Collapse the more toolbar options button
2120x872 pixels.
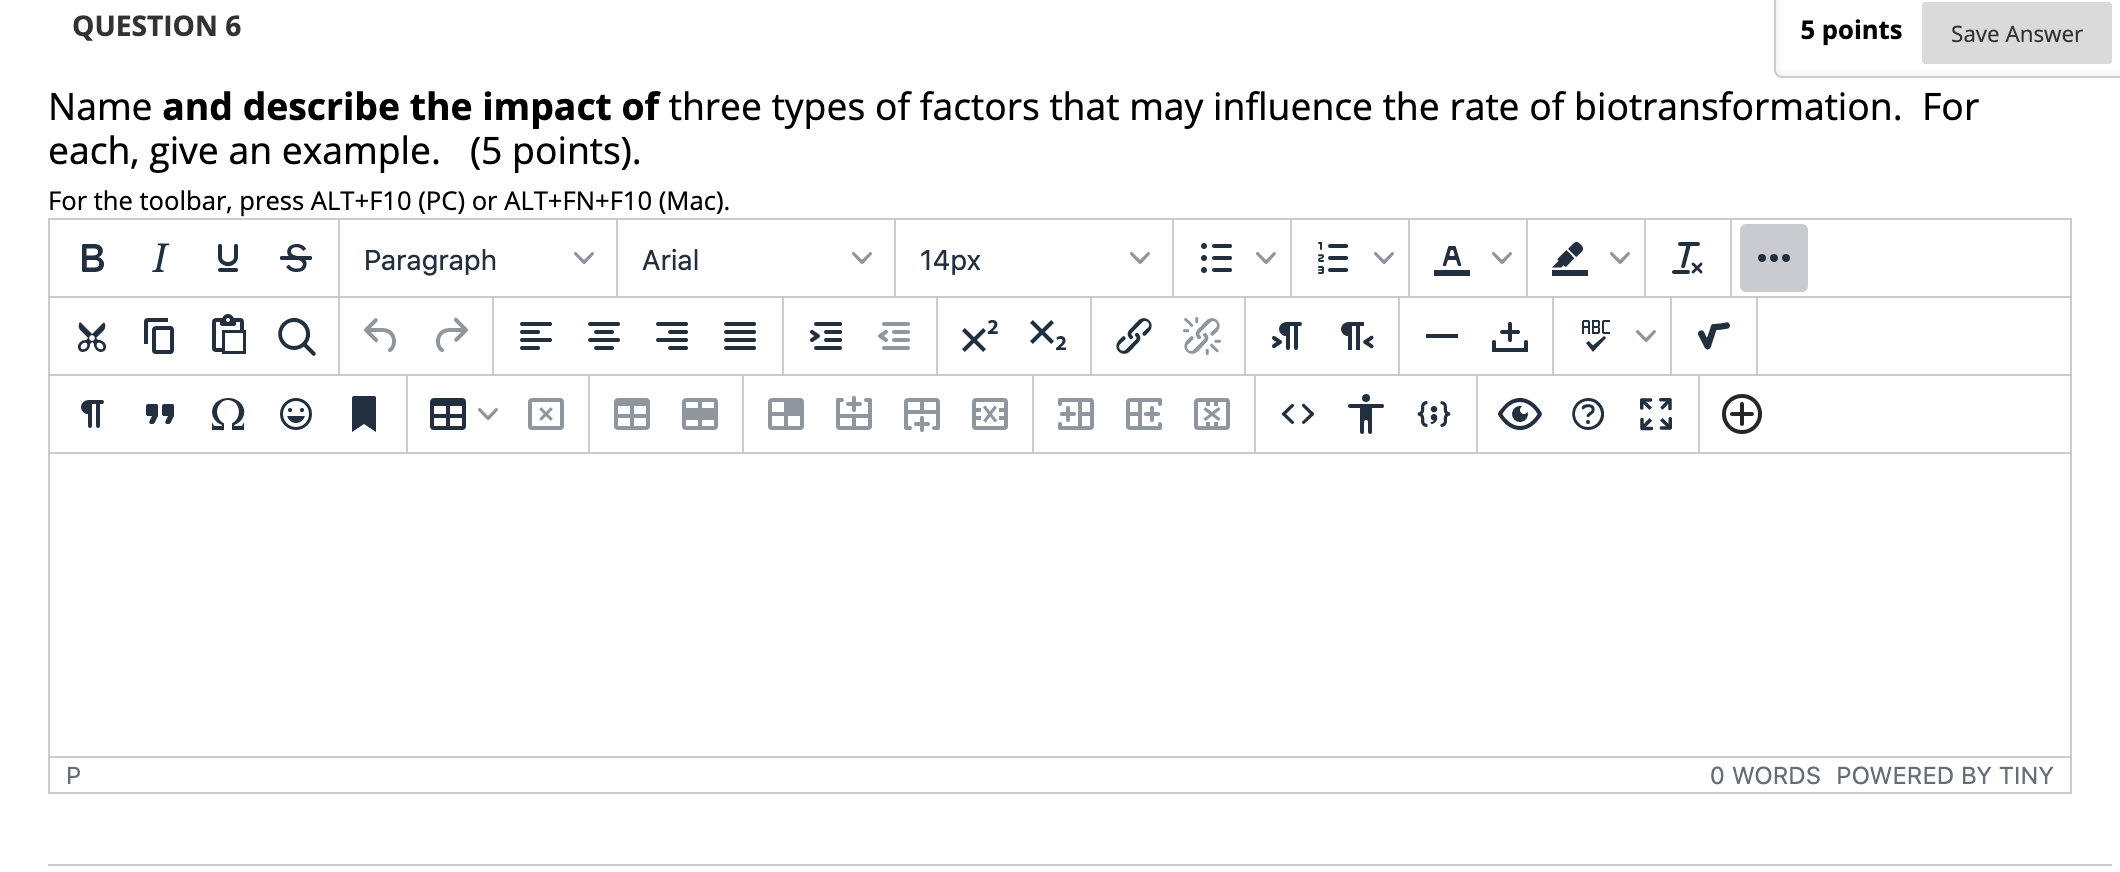pos(1773,258)
